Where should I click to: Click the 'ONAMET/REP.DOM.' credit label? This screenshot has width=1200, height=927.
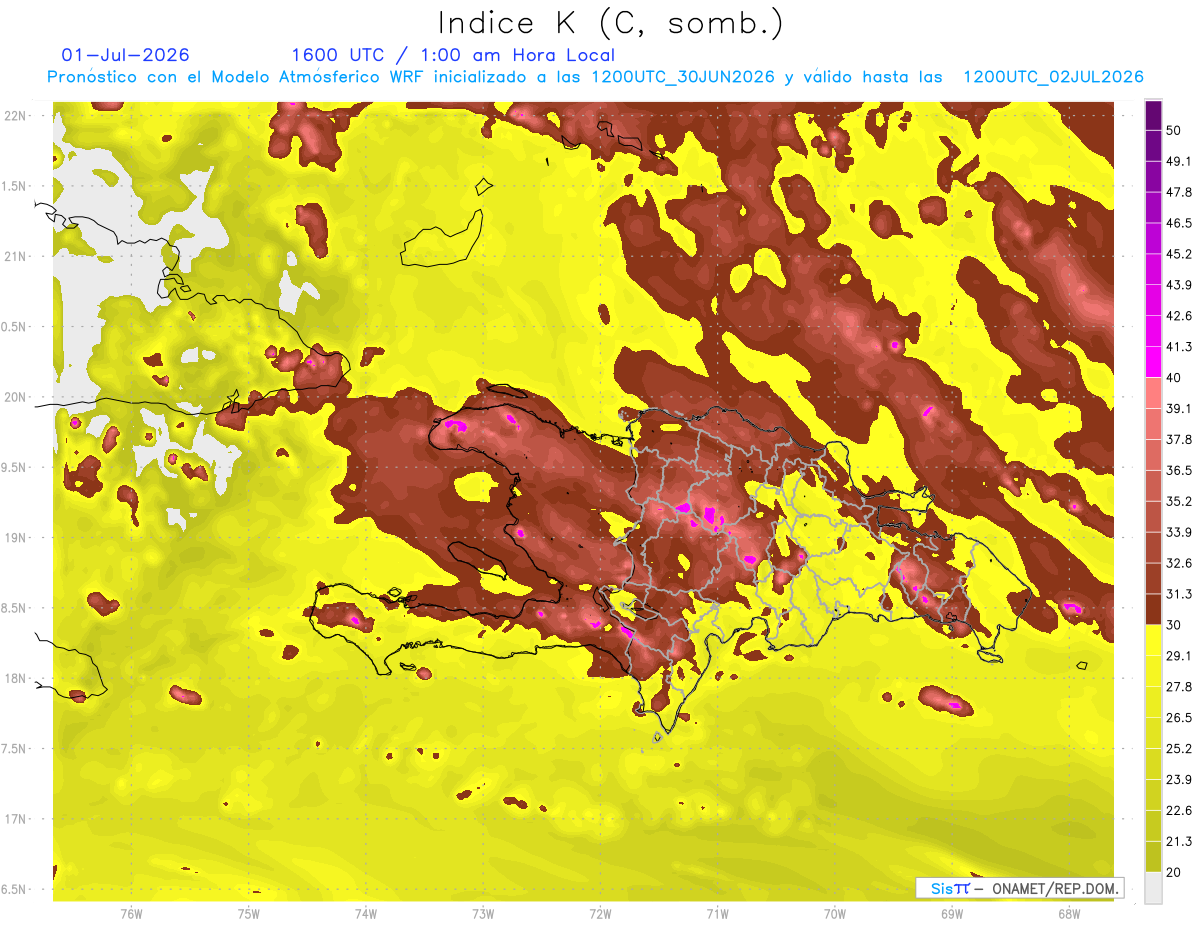tap(1053, 888)
